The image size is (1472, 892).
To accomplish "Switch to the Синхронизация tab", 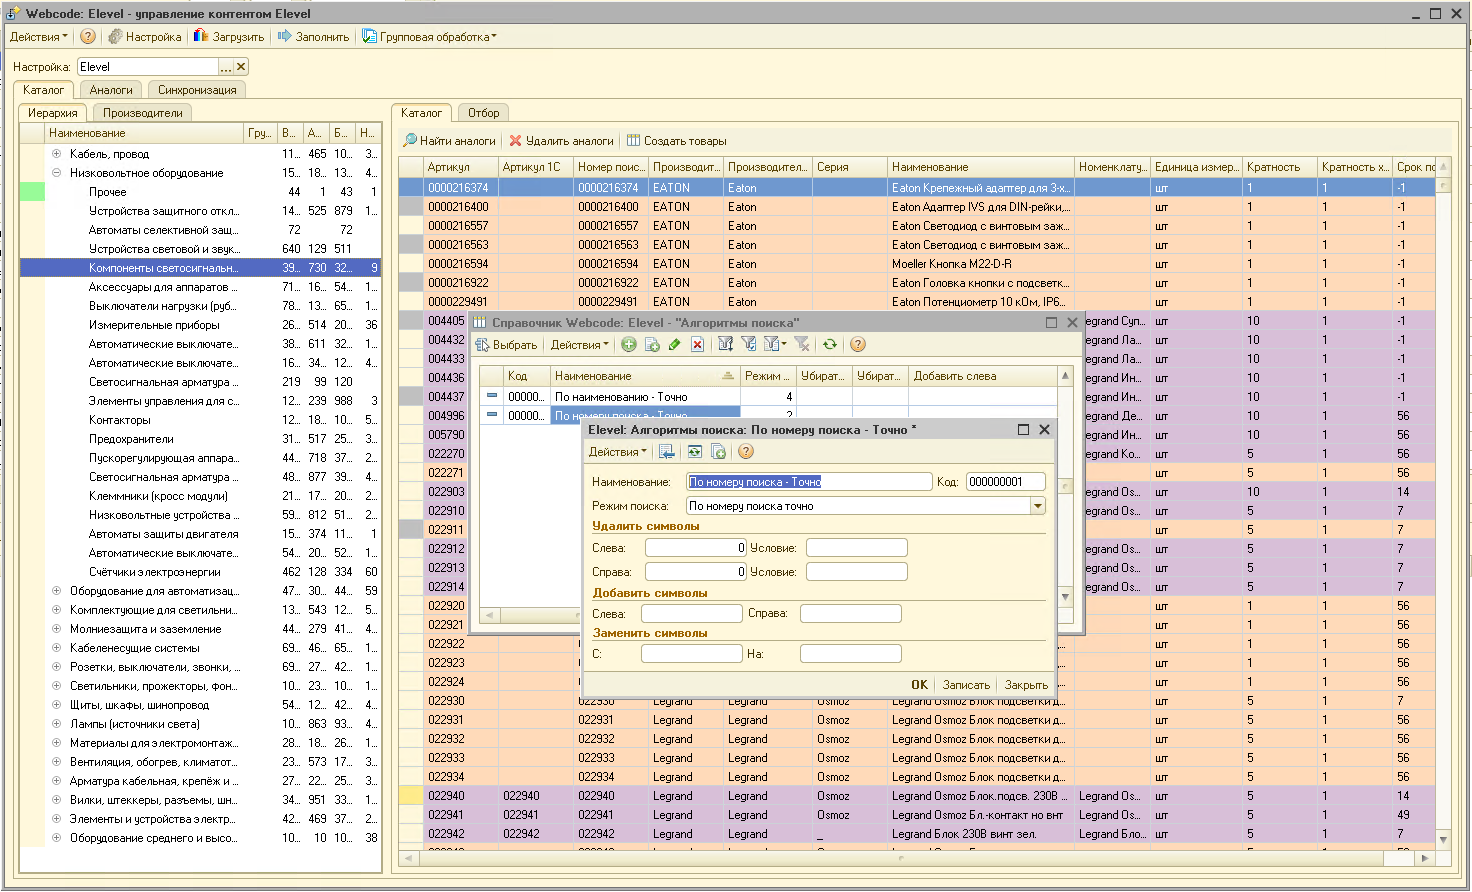I will pos(197,90).
